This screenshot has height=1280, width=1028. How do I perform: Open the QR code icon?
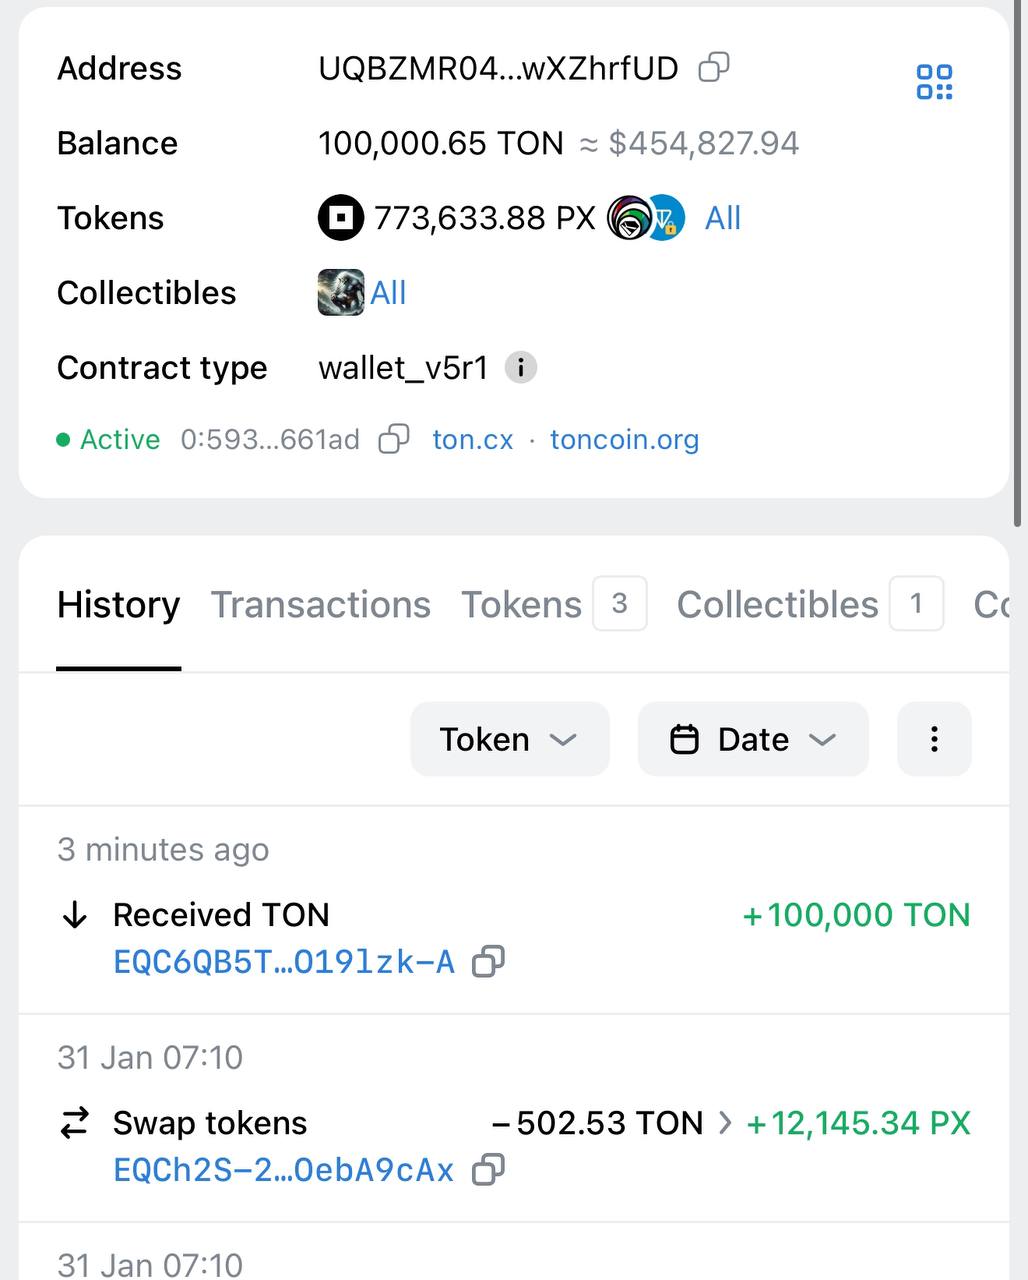[935, 82]
